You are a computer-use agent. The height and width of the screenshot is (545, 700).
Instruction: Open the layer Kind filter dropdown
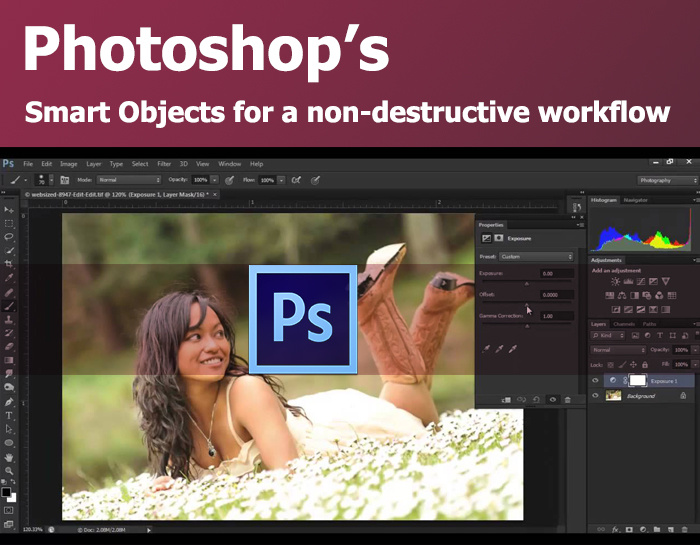point(608,335)
